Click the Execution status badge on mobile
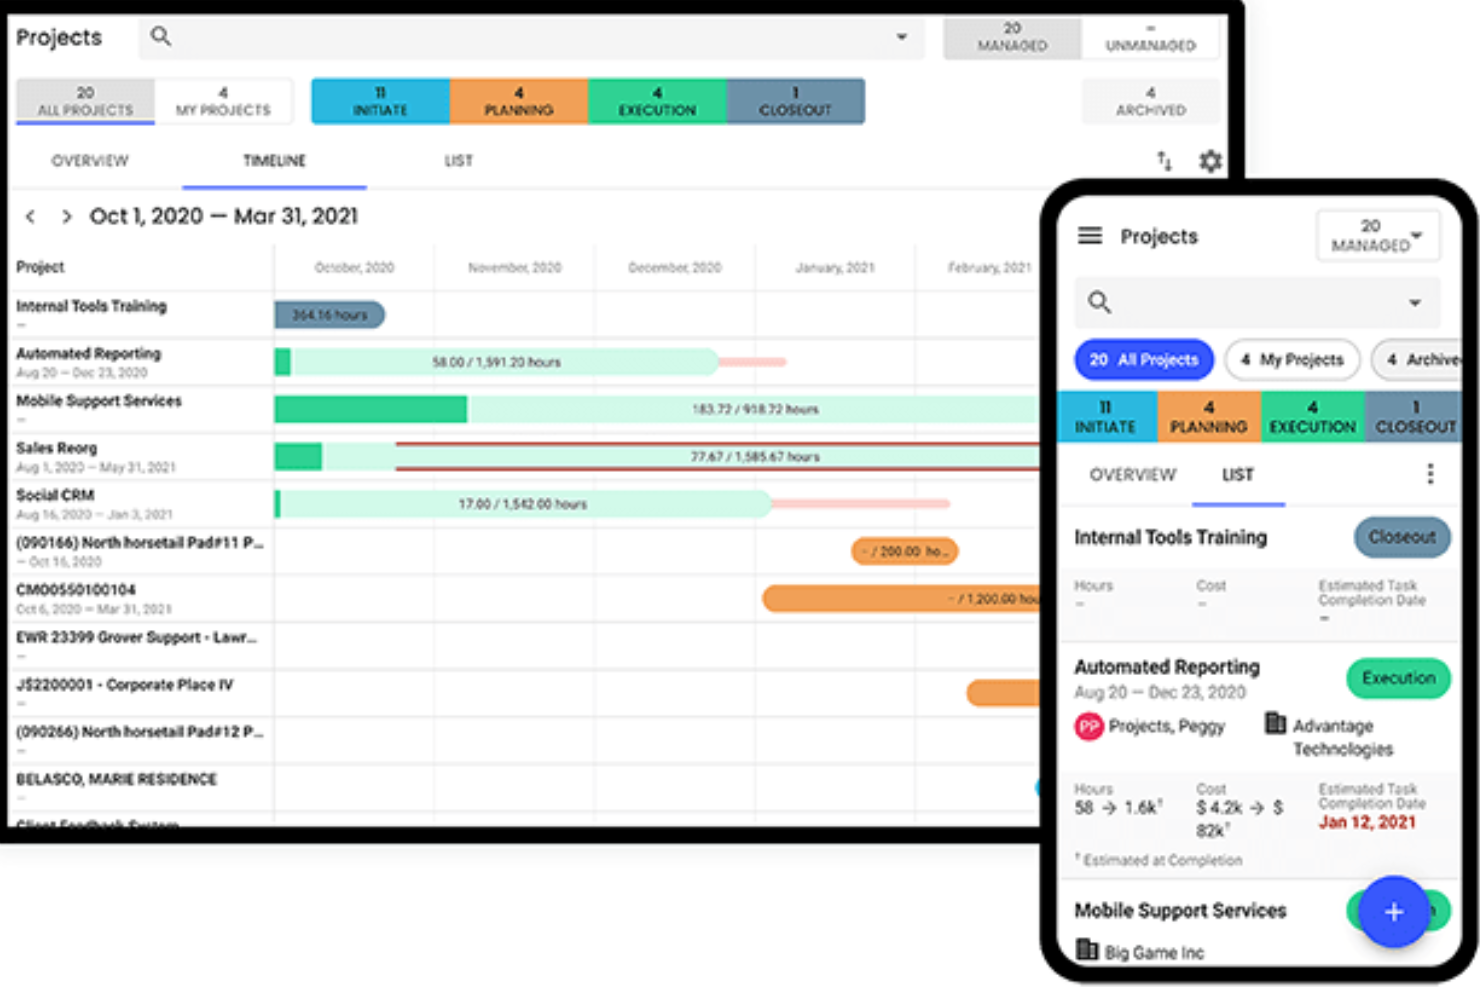 tap(1398, 678)
